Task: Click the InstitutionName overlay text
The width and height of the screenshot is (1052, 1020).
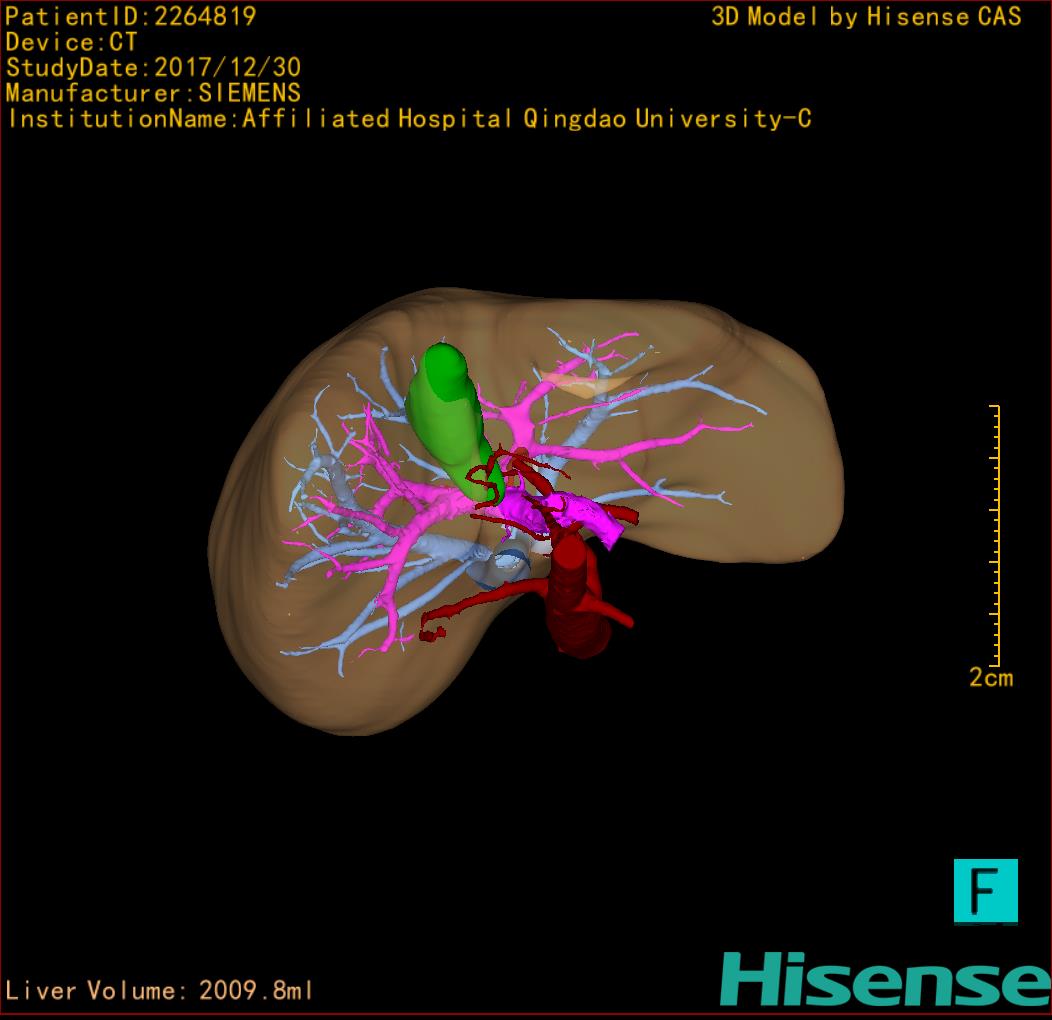Action: click(408, 119)
